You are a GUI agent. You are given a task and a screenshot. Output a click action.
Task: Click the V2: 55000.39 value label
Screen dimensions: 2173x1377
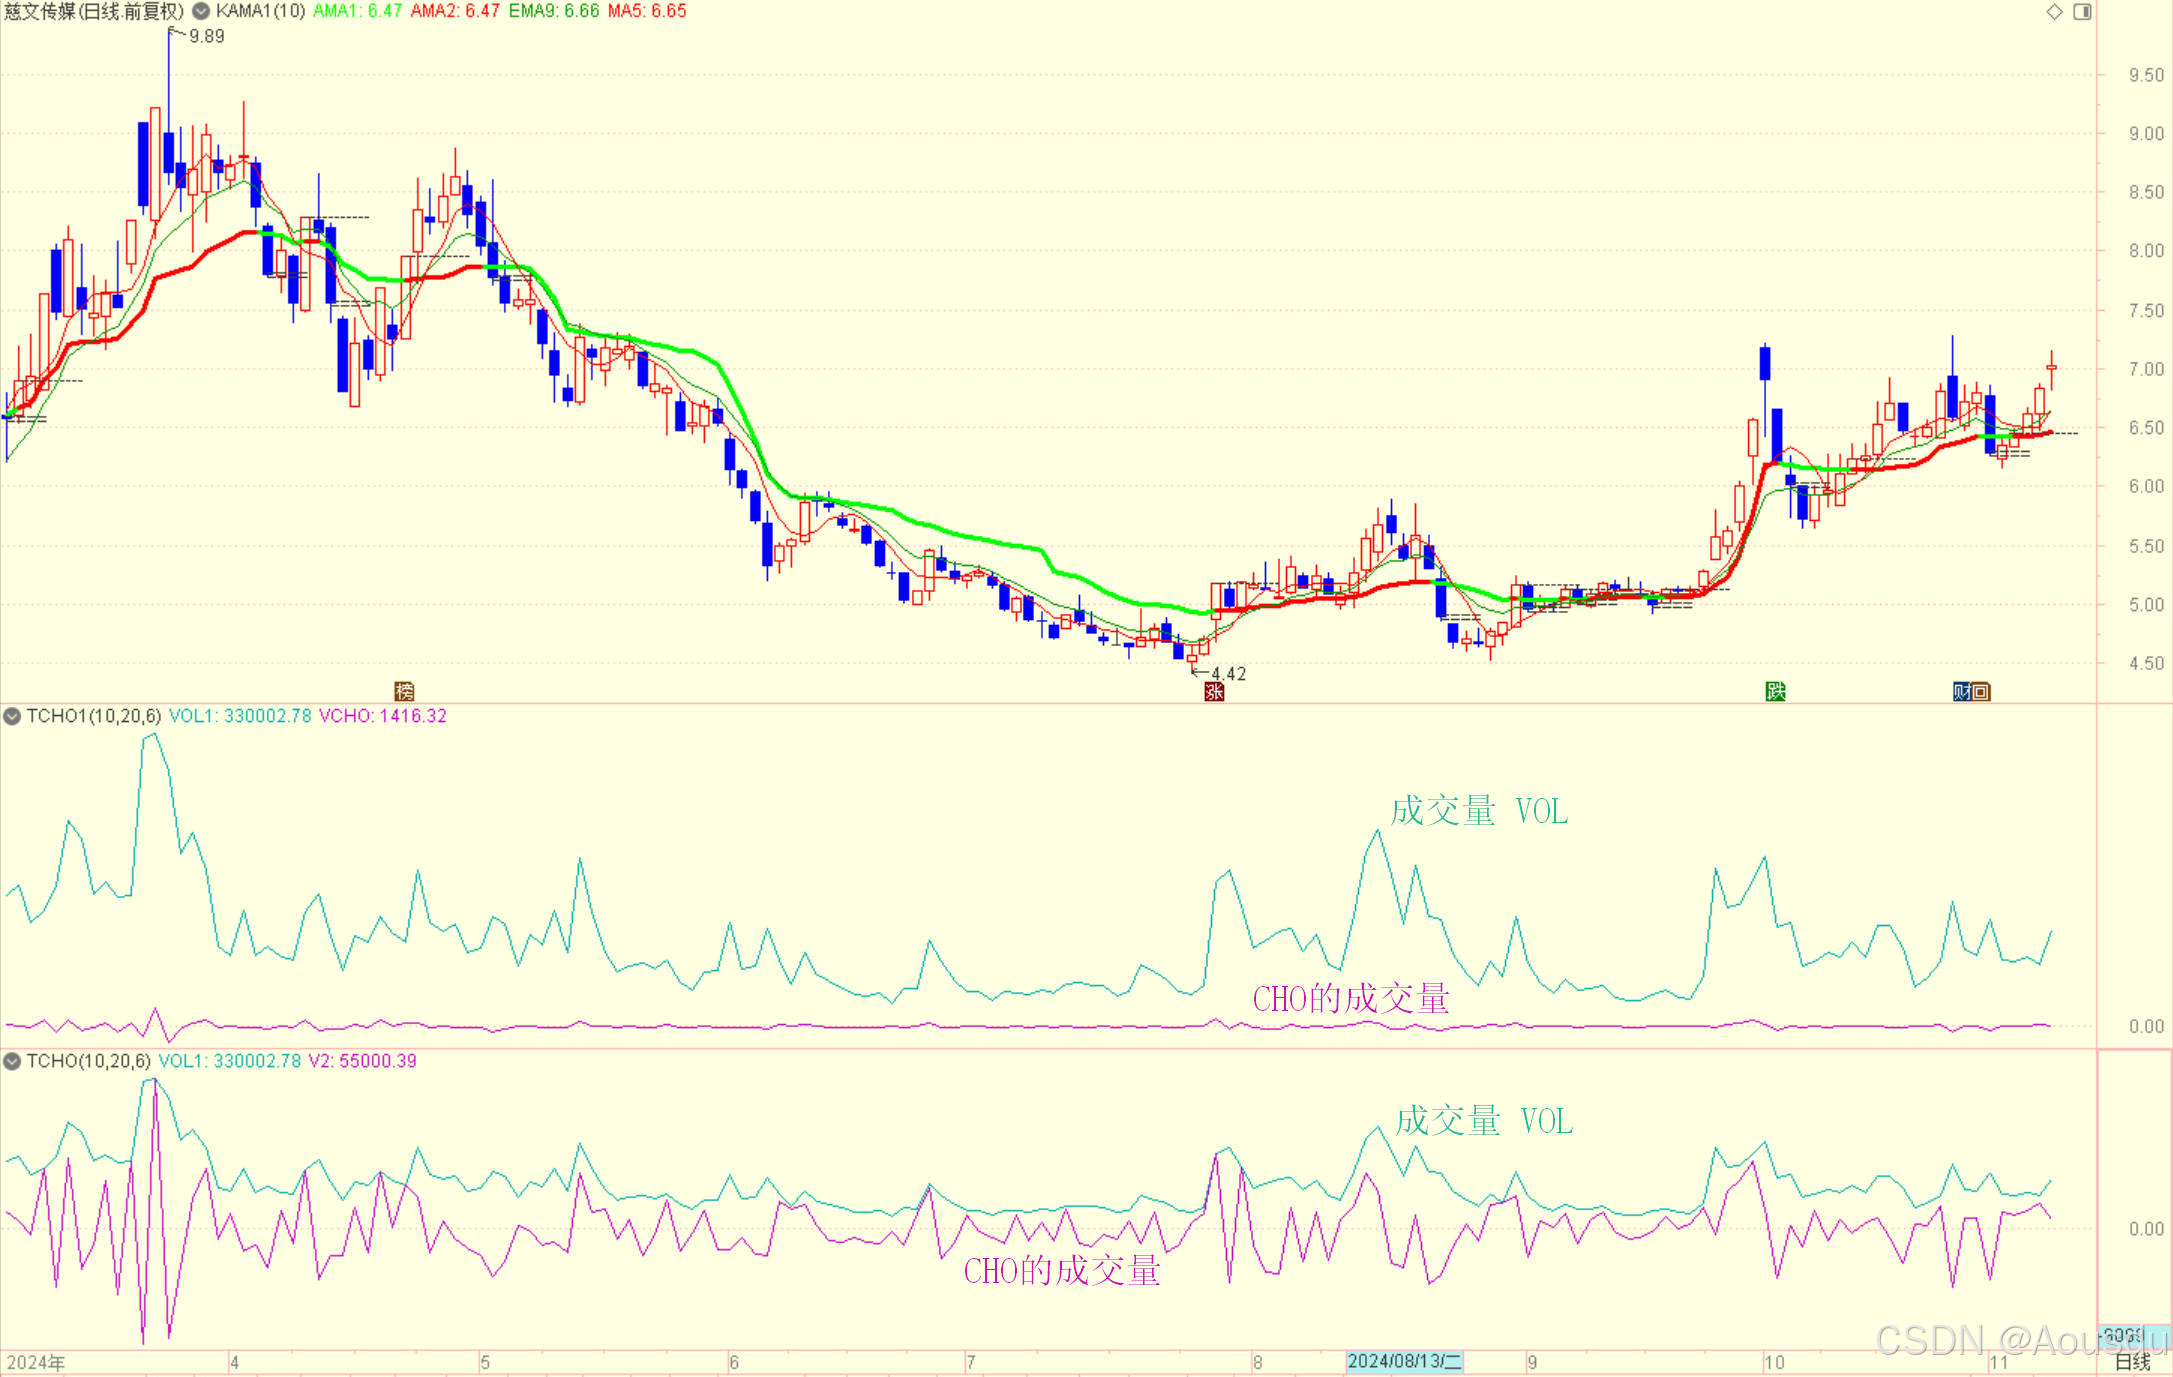click(x=362, y=1061)
